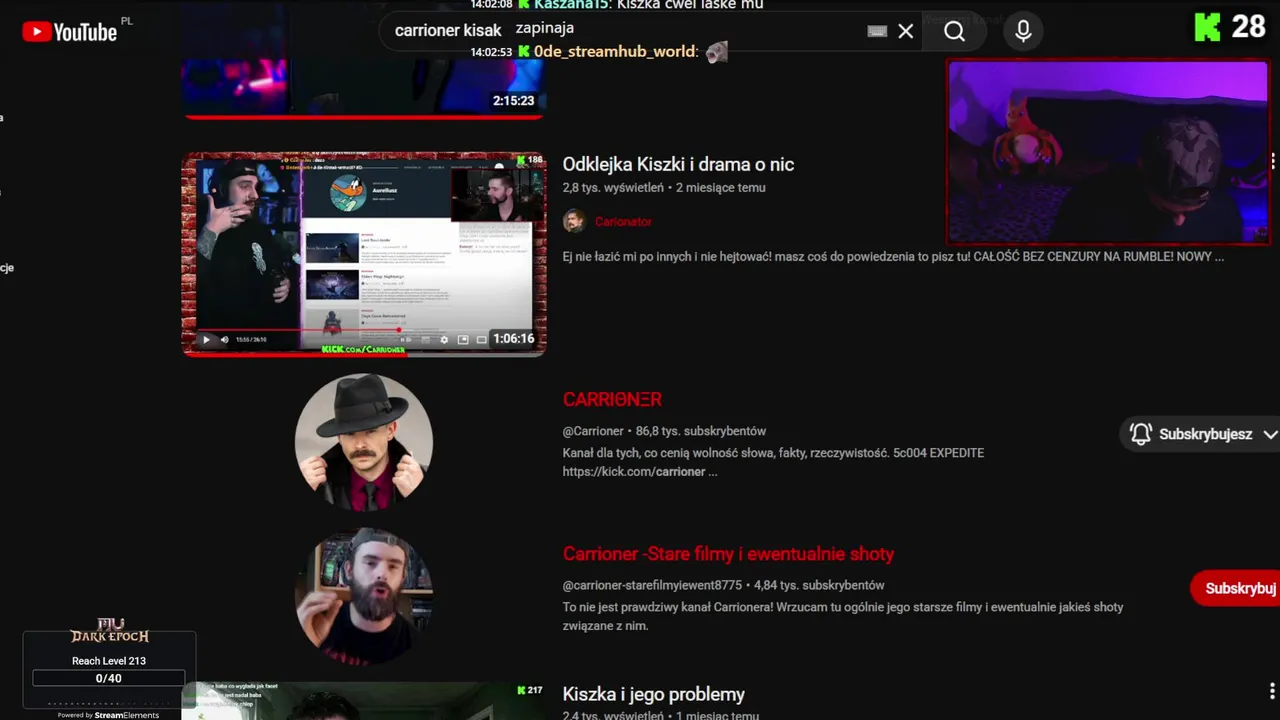The image size is (1280, 720).
Task: Click the Carionator channel avatar
Action: click(x=574, y=221)
